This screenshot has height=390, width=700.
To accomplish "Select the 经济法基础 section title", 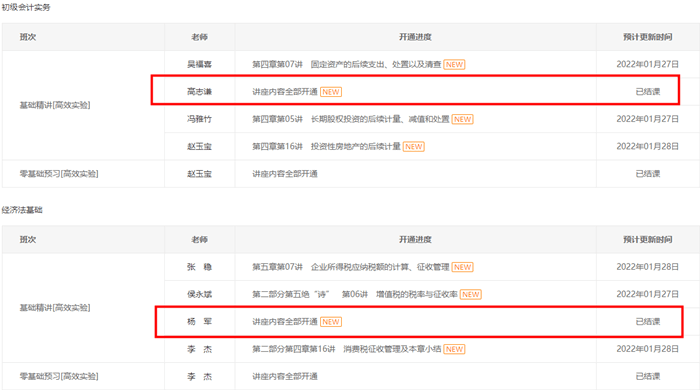I will point(22,210).
